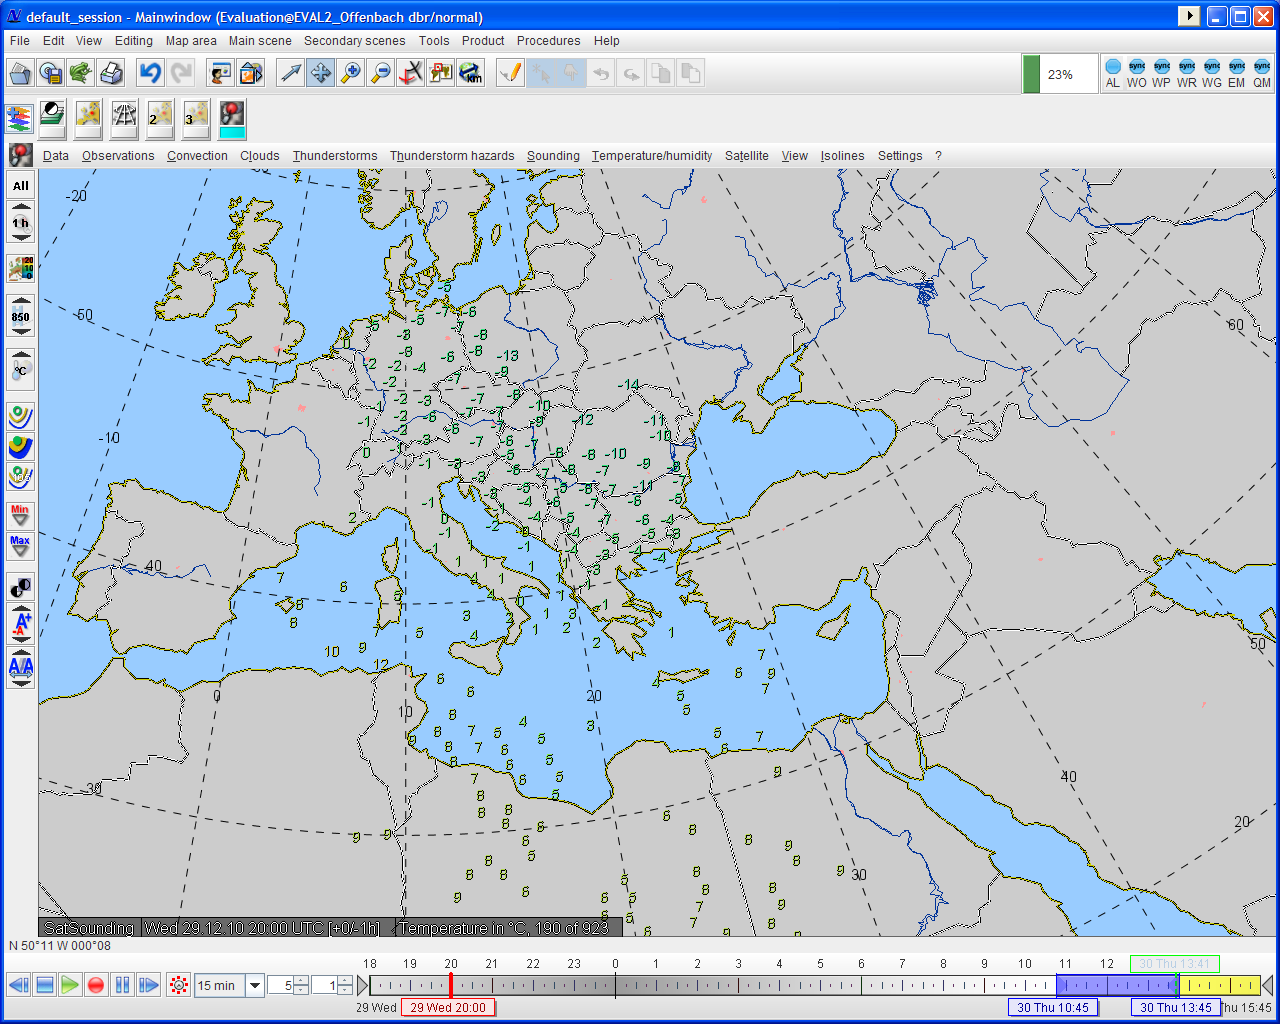
Task: Click the save session disk icon
Action: point(51,73)
